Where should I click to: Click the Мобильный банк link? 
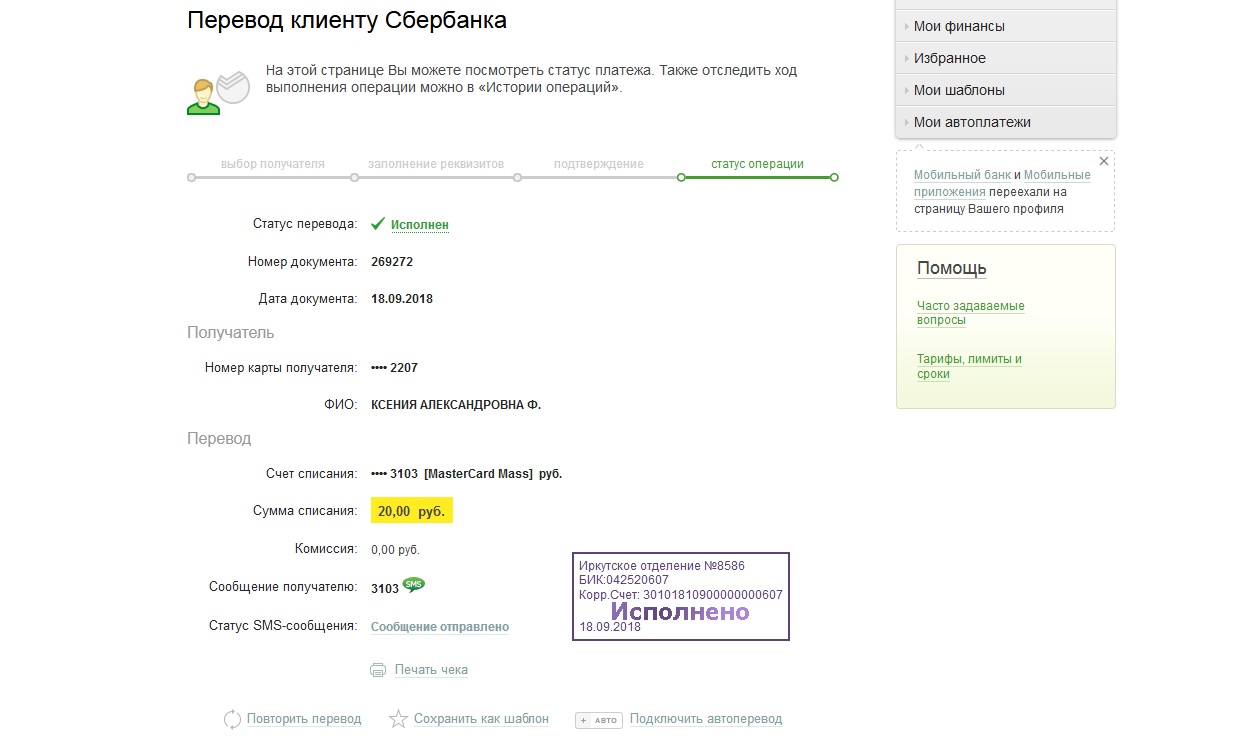coord(962,175)
